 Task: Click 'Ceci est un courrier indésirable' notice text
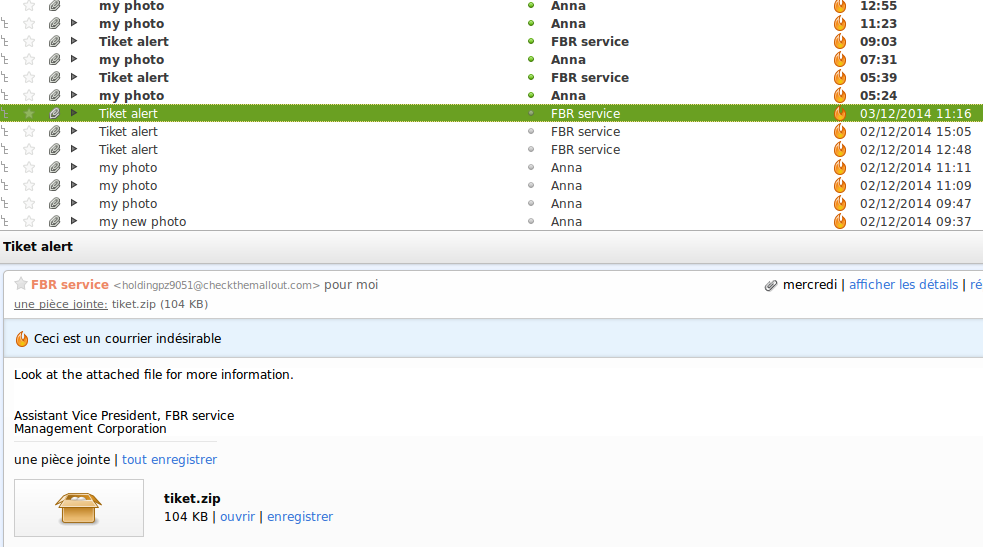point(127,339)
